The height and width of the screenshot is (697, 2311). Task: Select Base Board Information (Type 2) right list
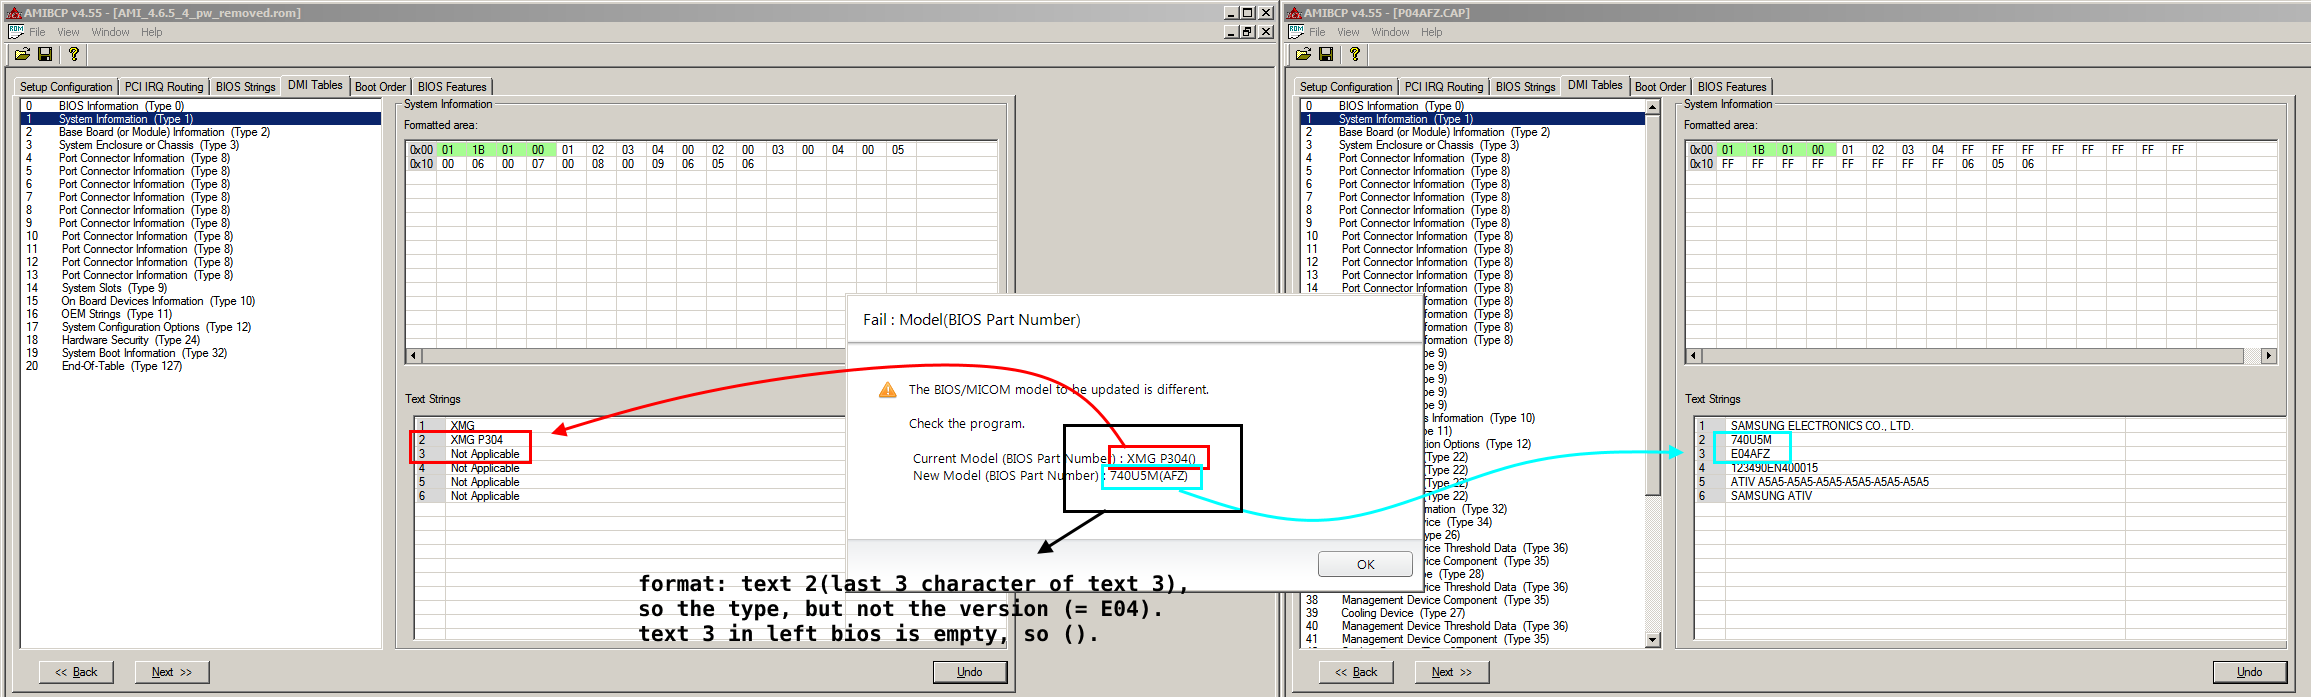[1472, 132]
